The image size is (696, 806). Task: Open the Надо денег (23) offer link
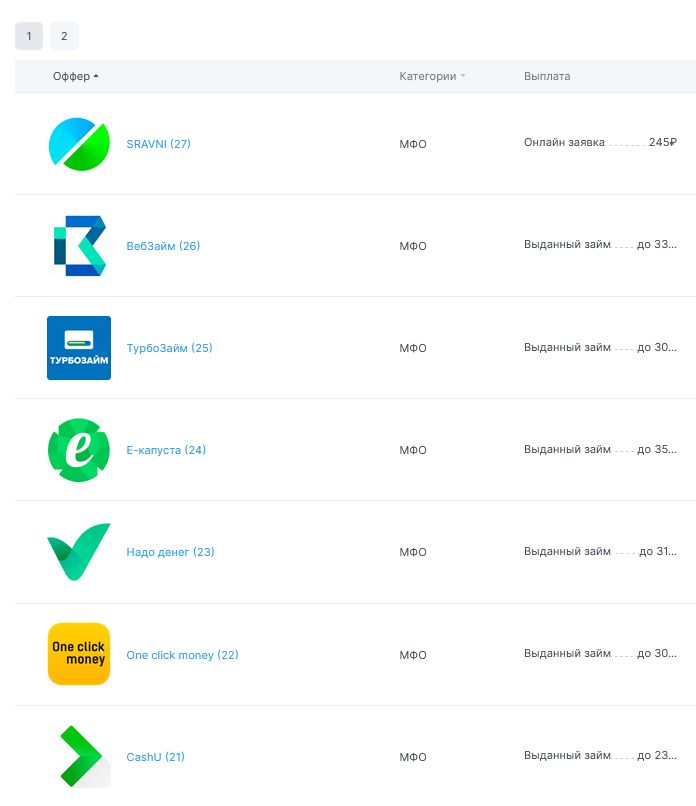(x=170, y=552)
